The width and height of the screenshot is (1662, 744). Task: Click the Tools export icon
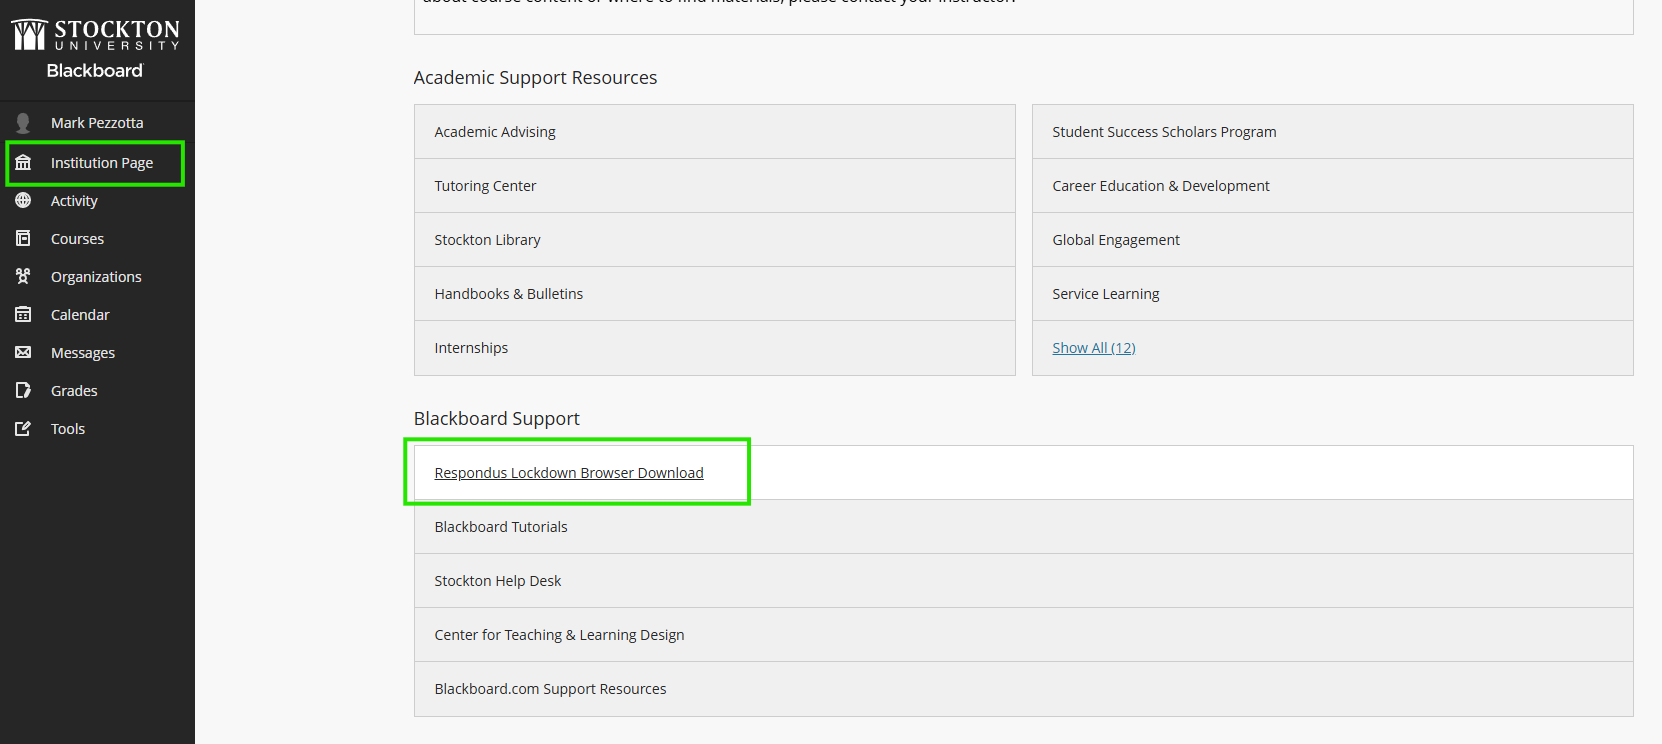tap(23, 429)
